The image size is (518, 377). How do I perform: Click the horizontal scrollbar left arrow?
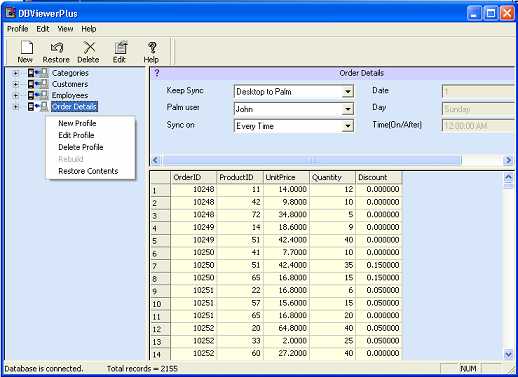(156, 161)
